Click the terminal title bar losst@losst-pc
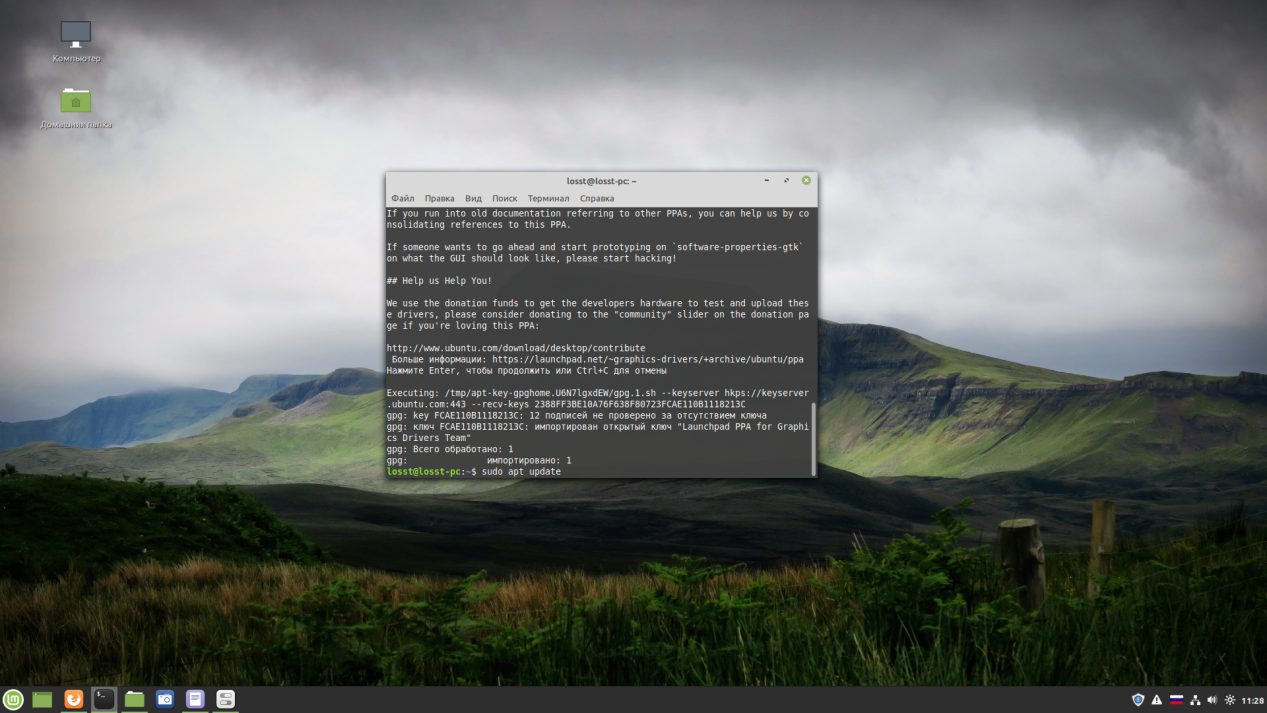The image size is (1267, 713). [601, 181]
